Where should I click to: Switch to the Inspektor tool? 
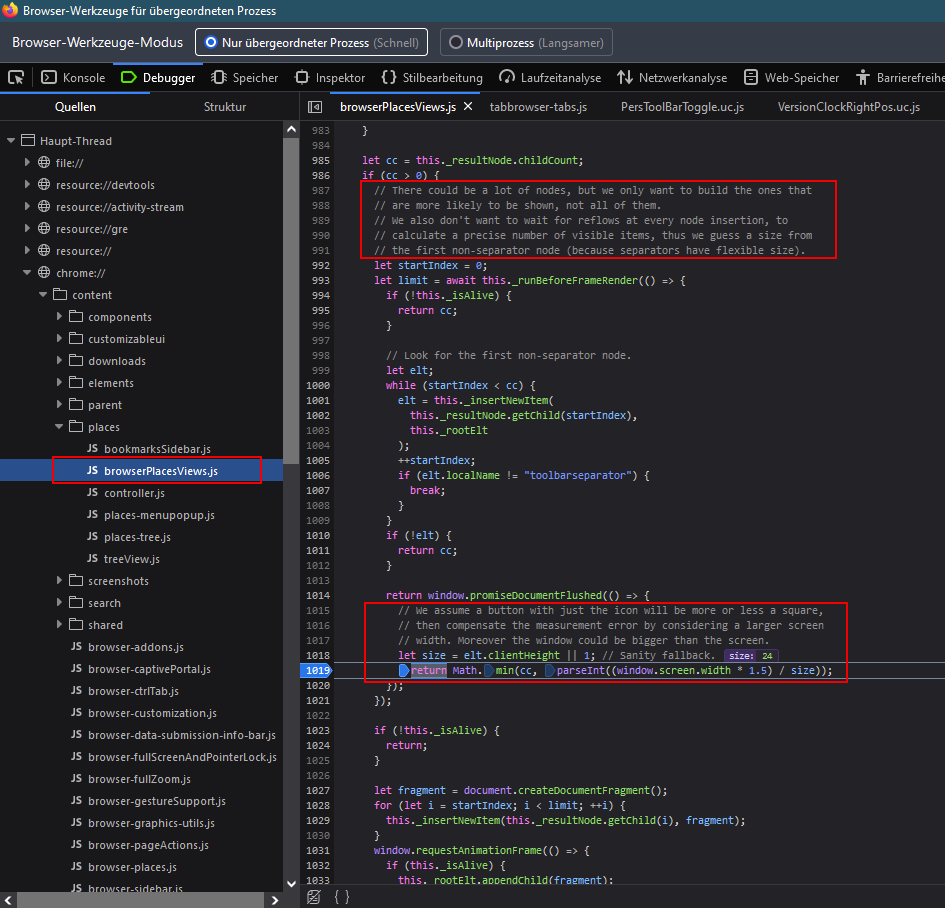(x=330, y=77)
